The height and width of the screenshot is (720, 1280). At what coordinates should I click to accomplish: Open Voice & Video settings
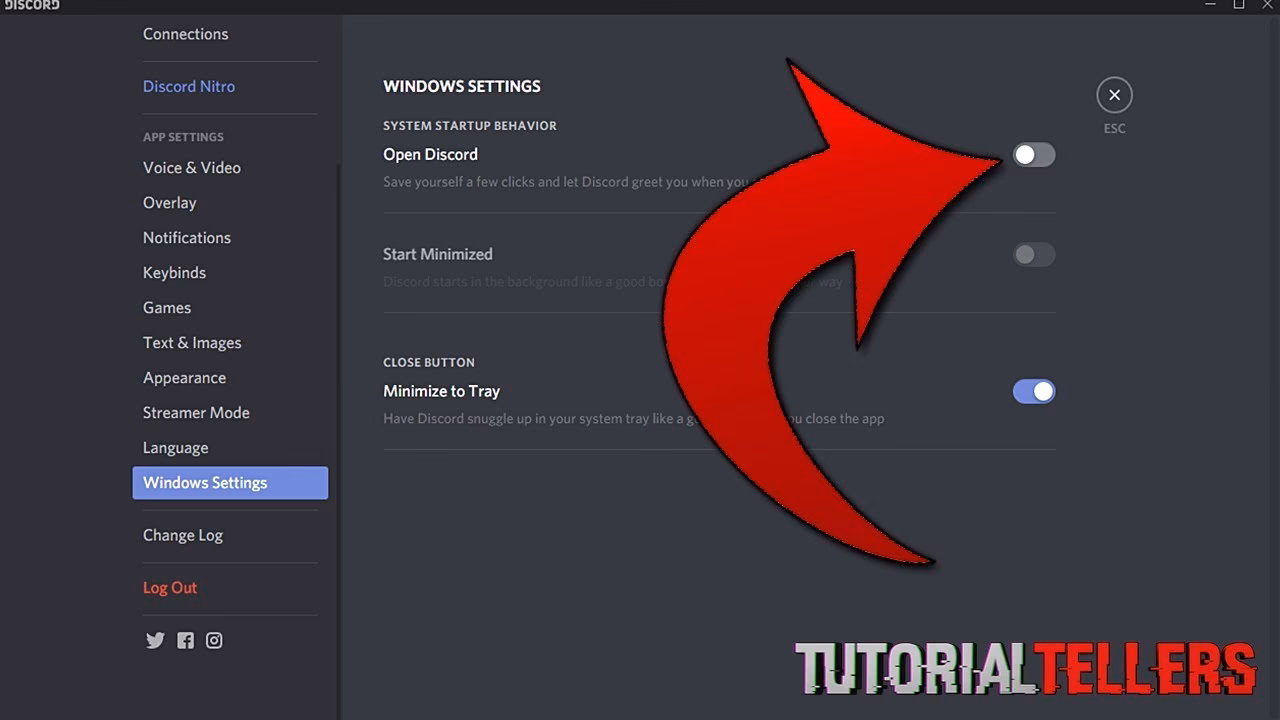coord(192,168)
